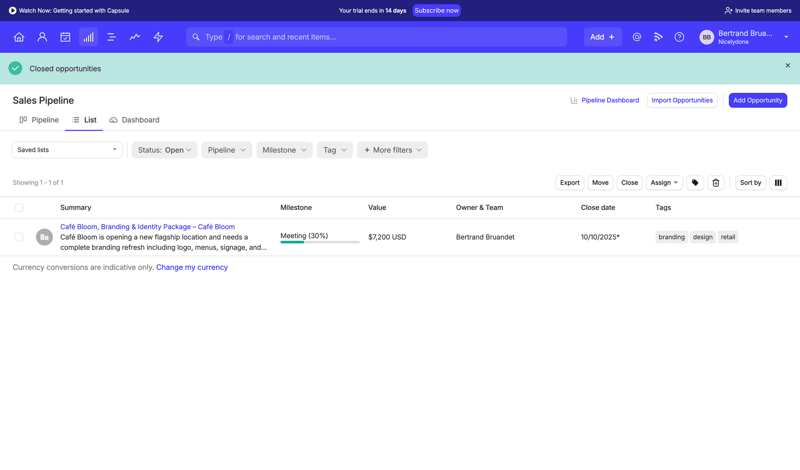Open the Calendar & Tasks icon
The width and height of the screenshot is (800, 470).
65,37
